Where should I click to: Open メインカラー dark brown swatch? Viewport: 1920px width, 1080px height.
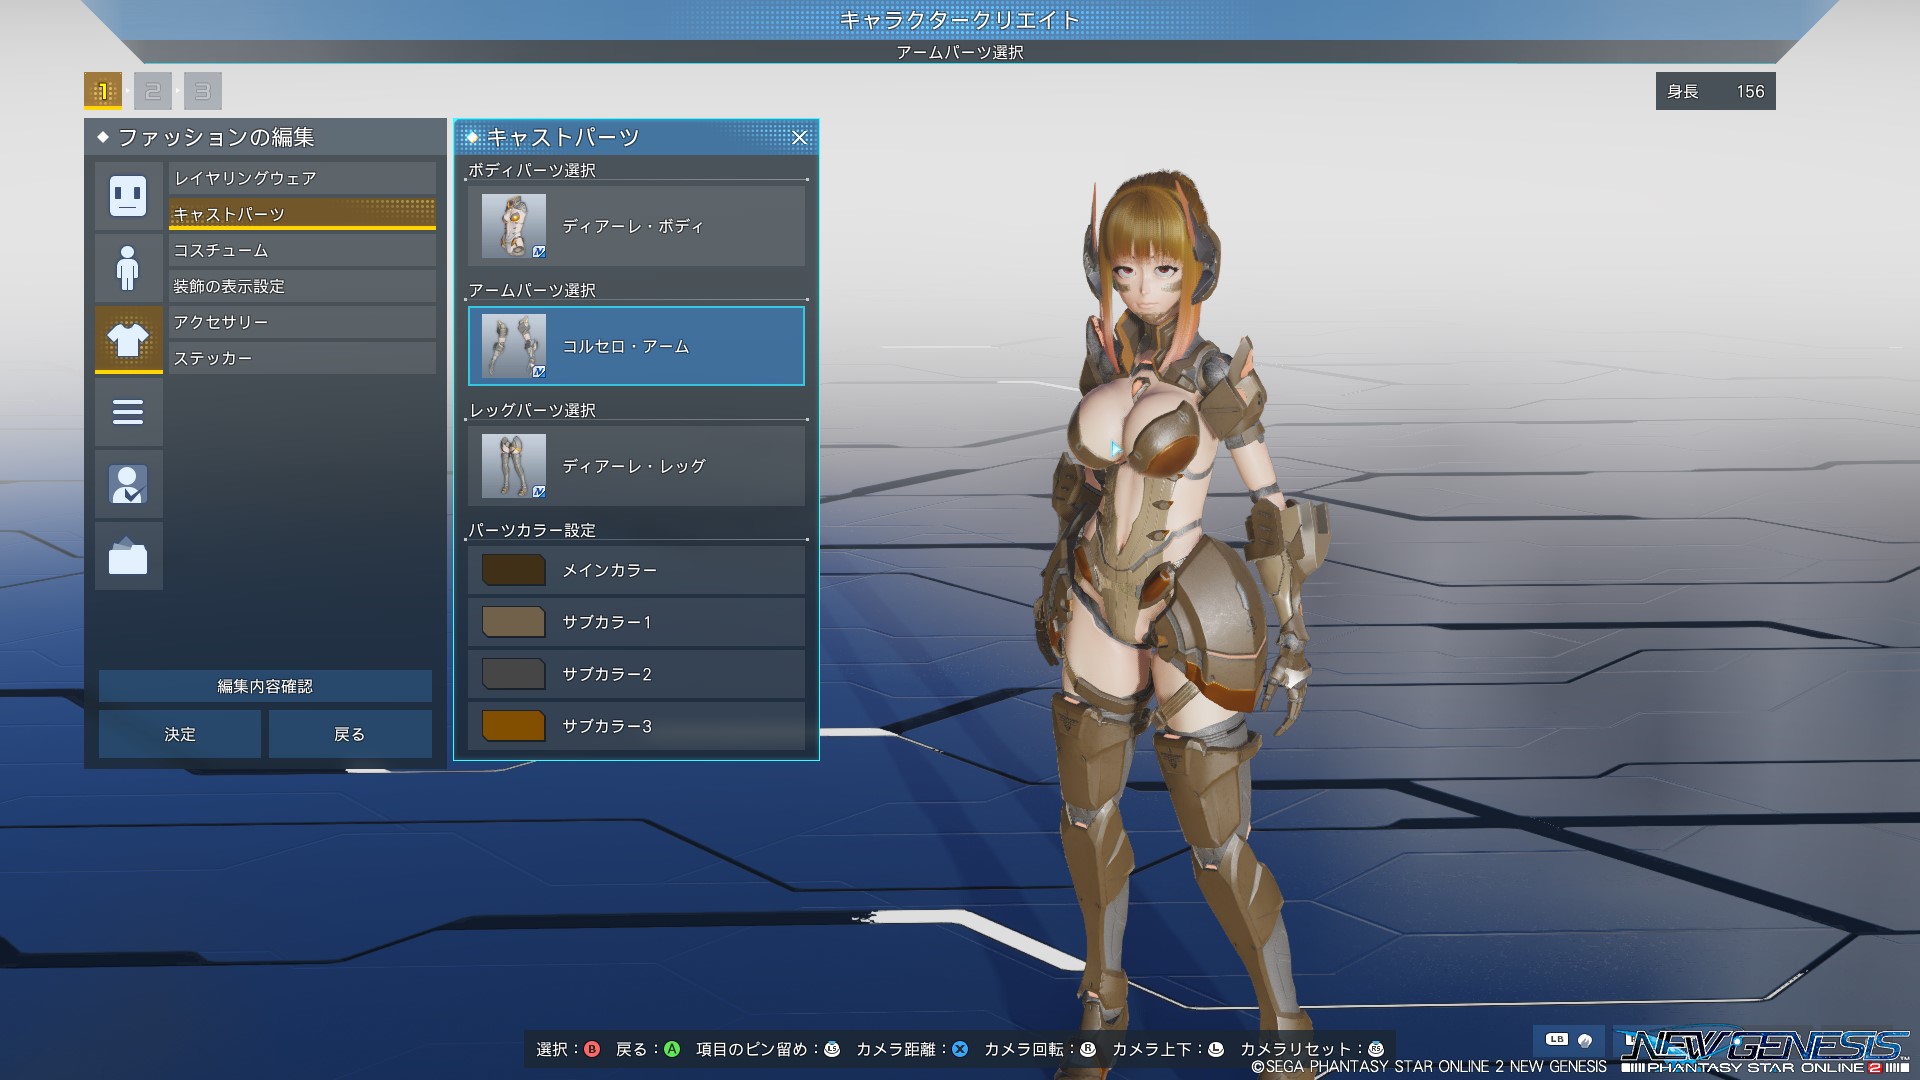pos(514,570)
